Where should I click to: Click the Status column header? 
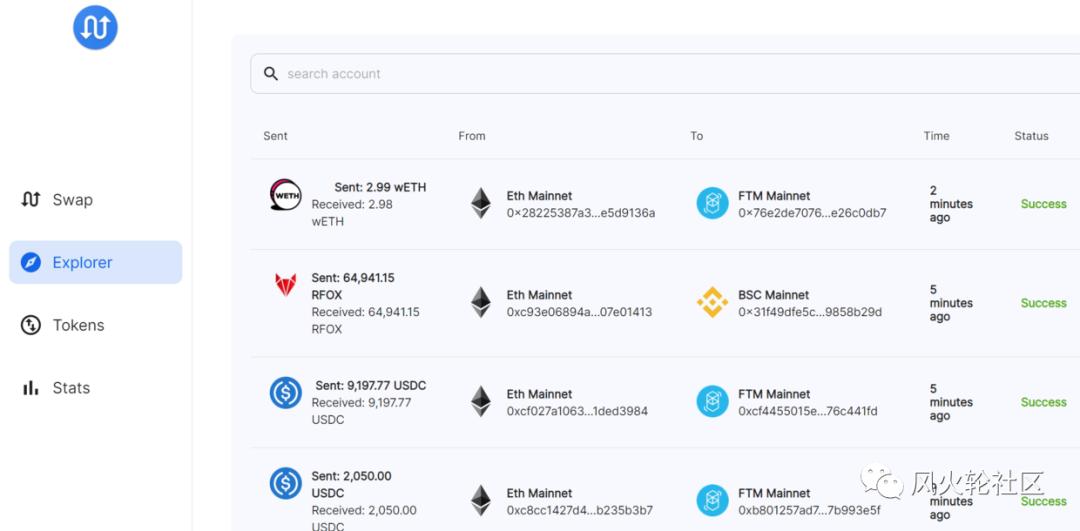click(1031, 136)
